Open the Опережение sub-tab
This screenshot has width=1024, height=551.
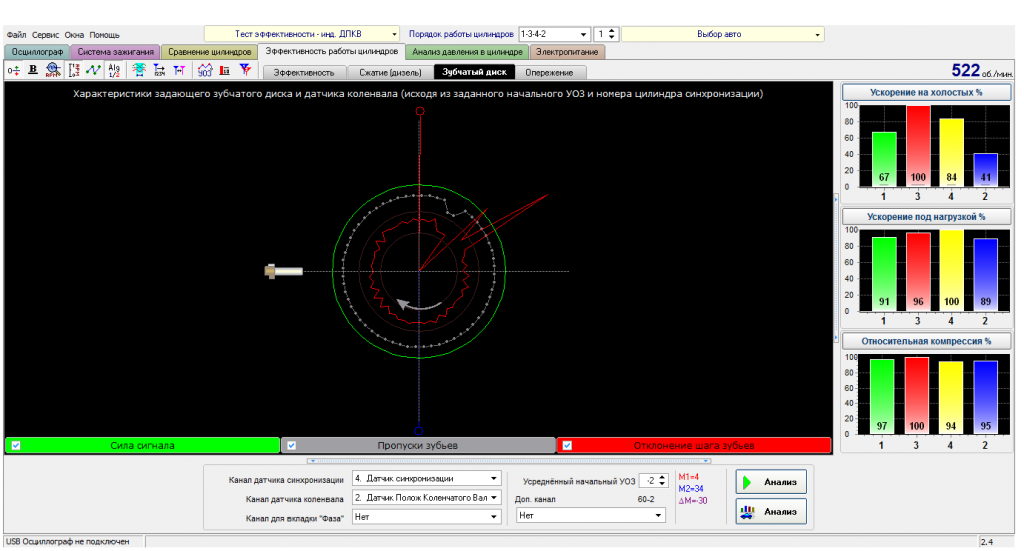549,72
